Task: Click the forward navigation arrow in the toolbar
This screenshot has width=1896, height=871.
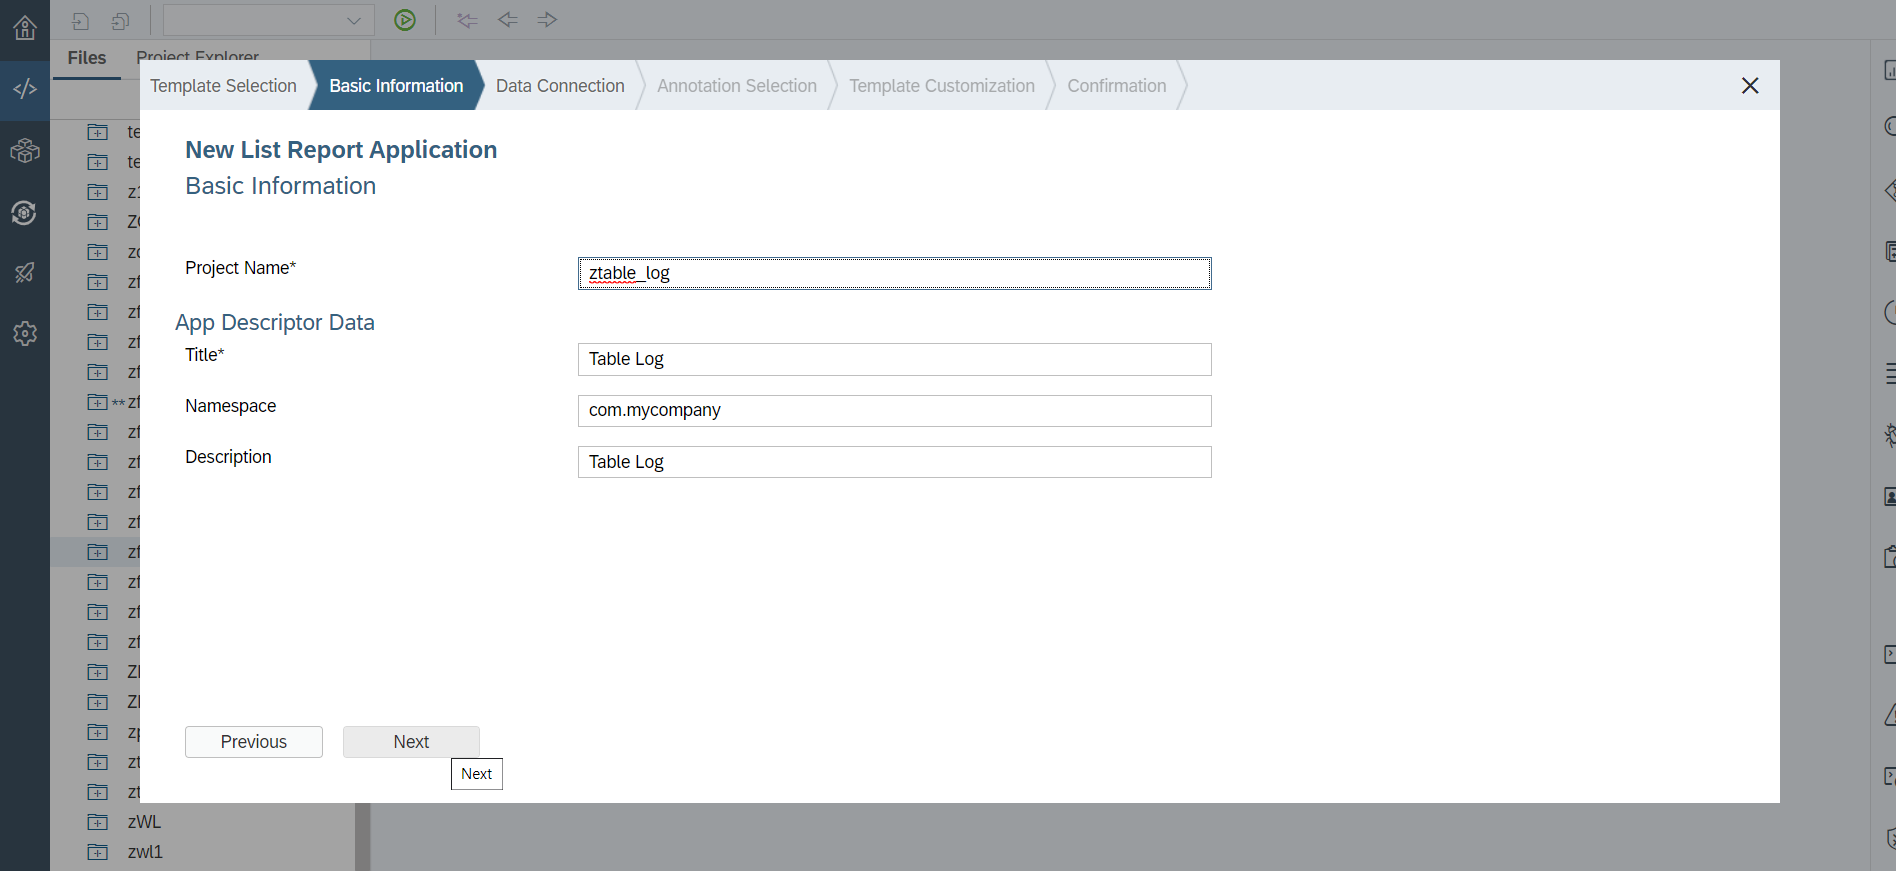Action: 547,20
